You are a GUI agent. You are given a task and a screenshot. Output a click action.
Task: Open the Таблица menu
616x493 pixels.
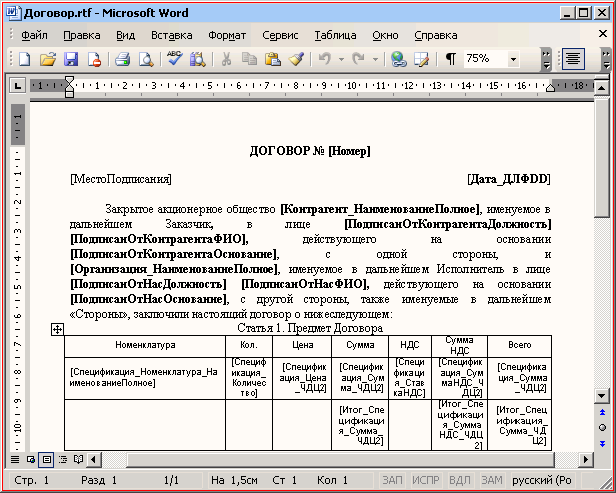[335, 35]
